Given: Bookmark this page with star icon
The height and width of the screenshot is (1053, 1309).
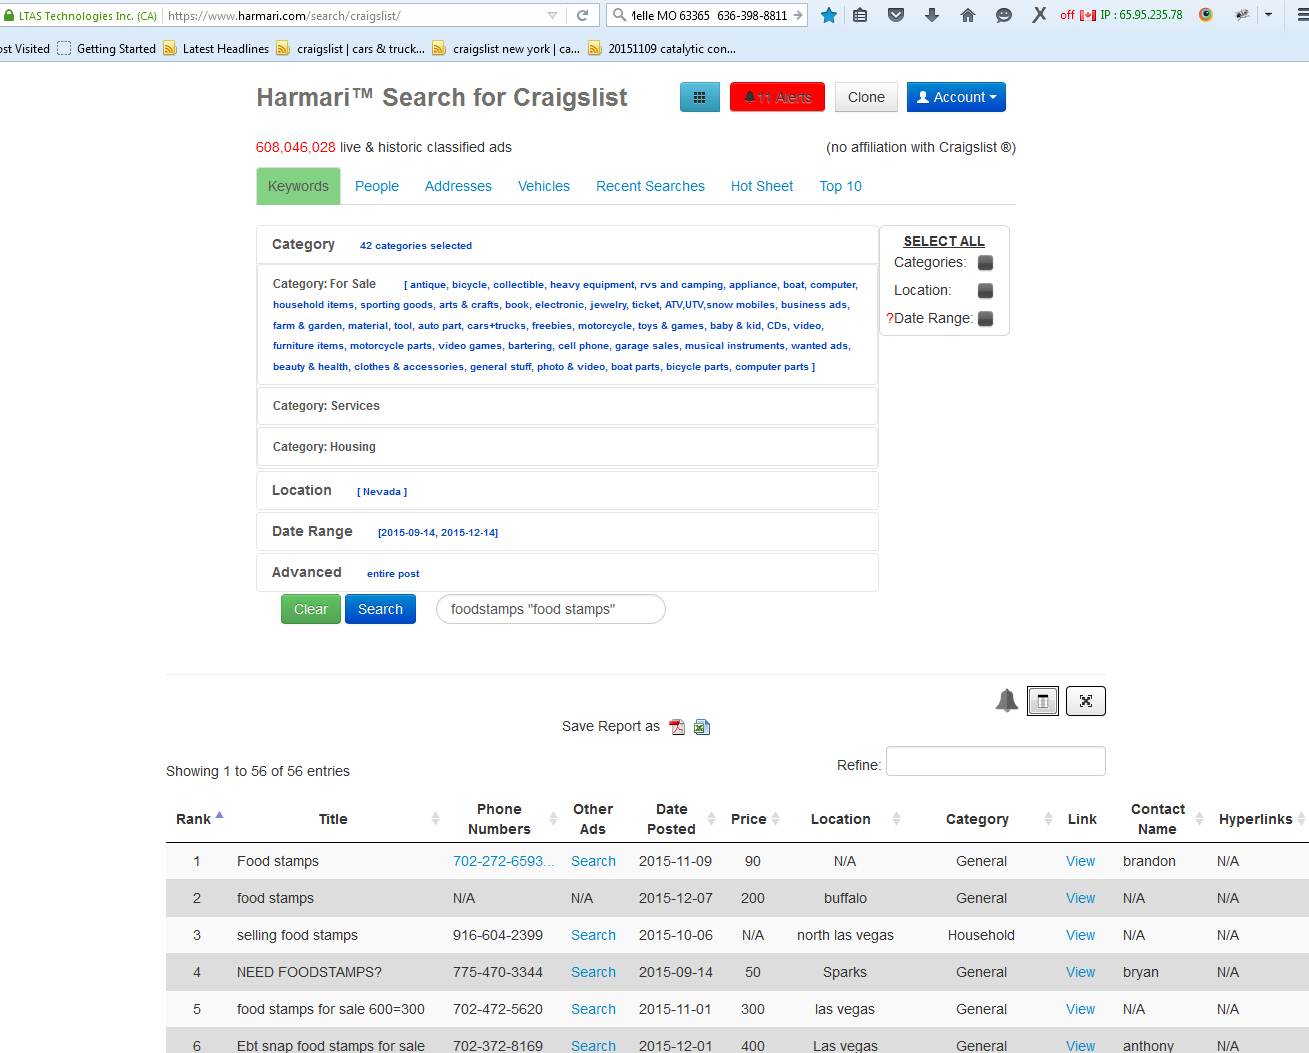Looking at the screenshot, I should 829,15.
